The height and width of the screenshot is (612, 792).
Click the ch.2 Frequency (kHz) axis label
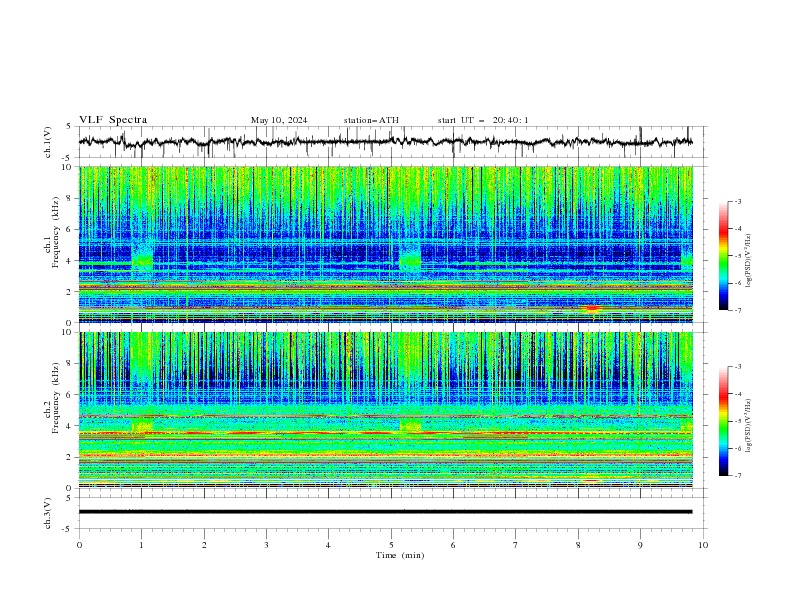(52, 397)
